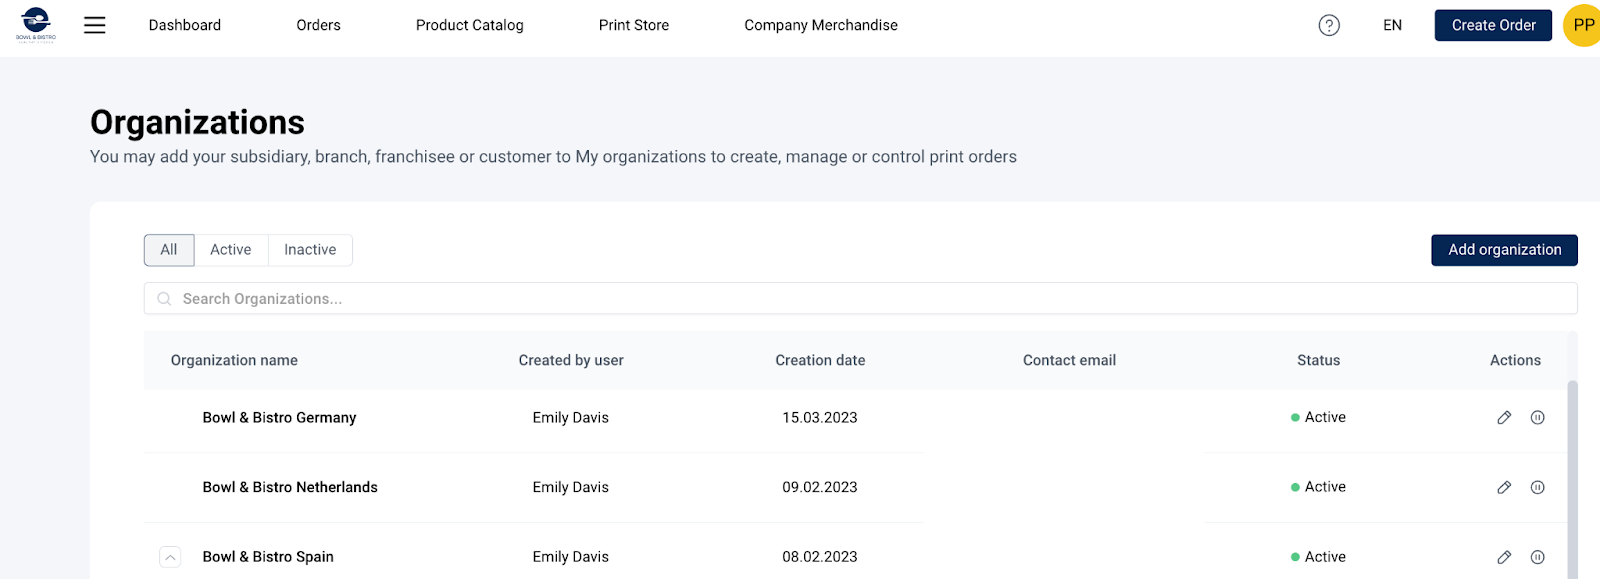Click the Organization name column header

click(x=234, y=360)
